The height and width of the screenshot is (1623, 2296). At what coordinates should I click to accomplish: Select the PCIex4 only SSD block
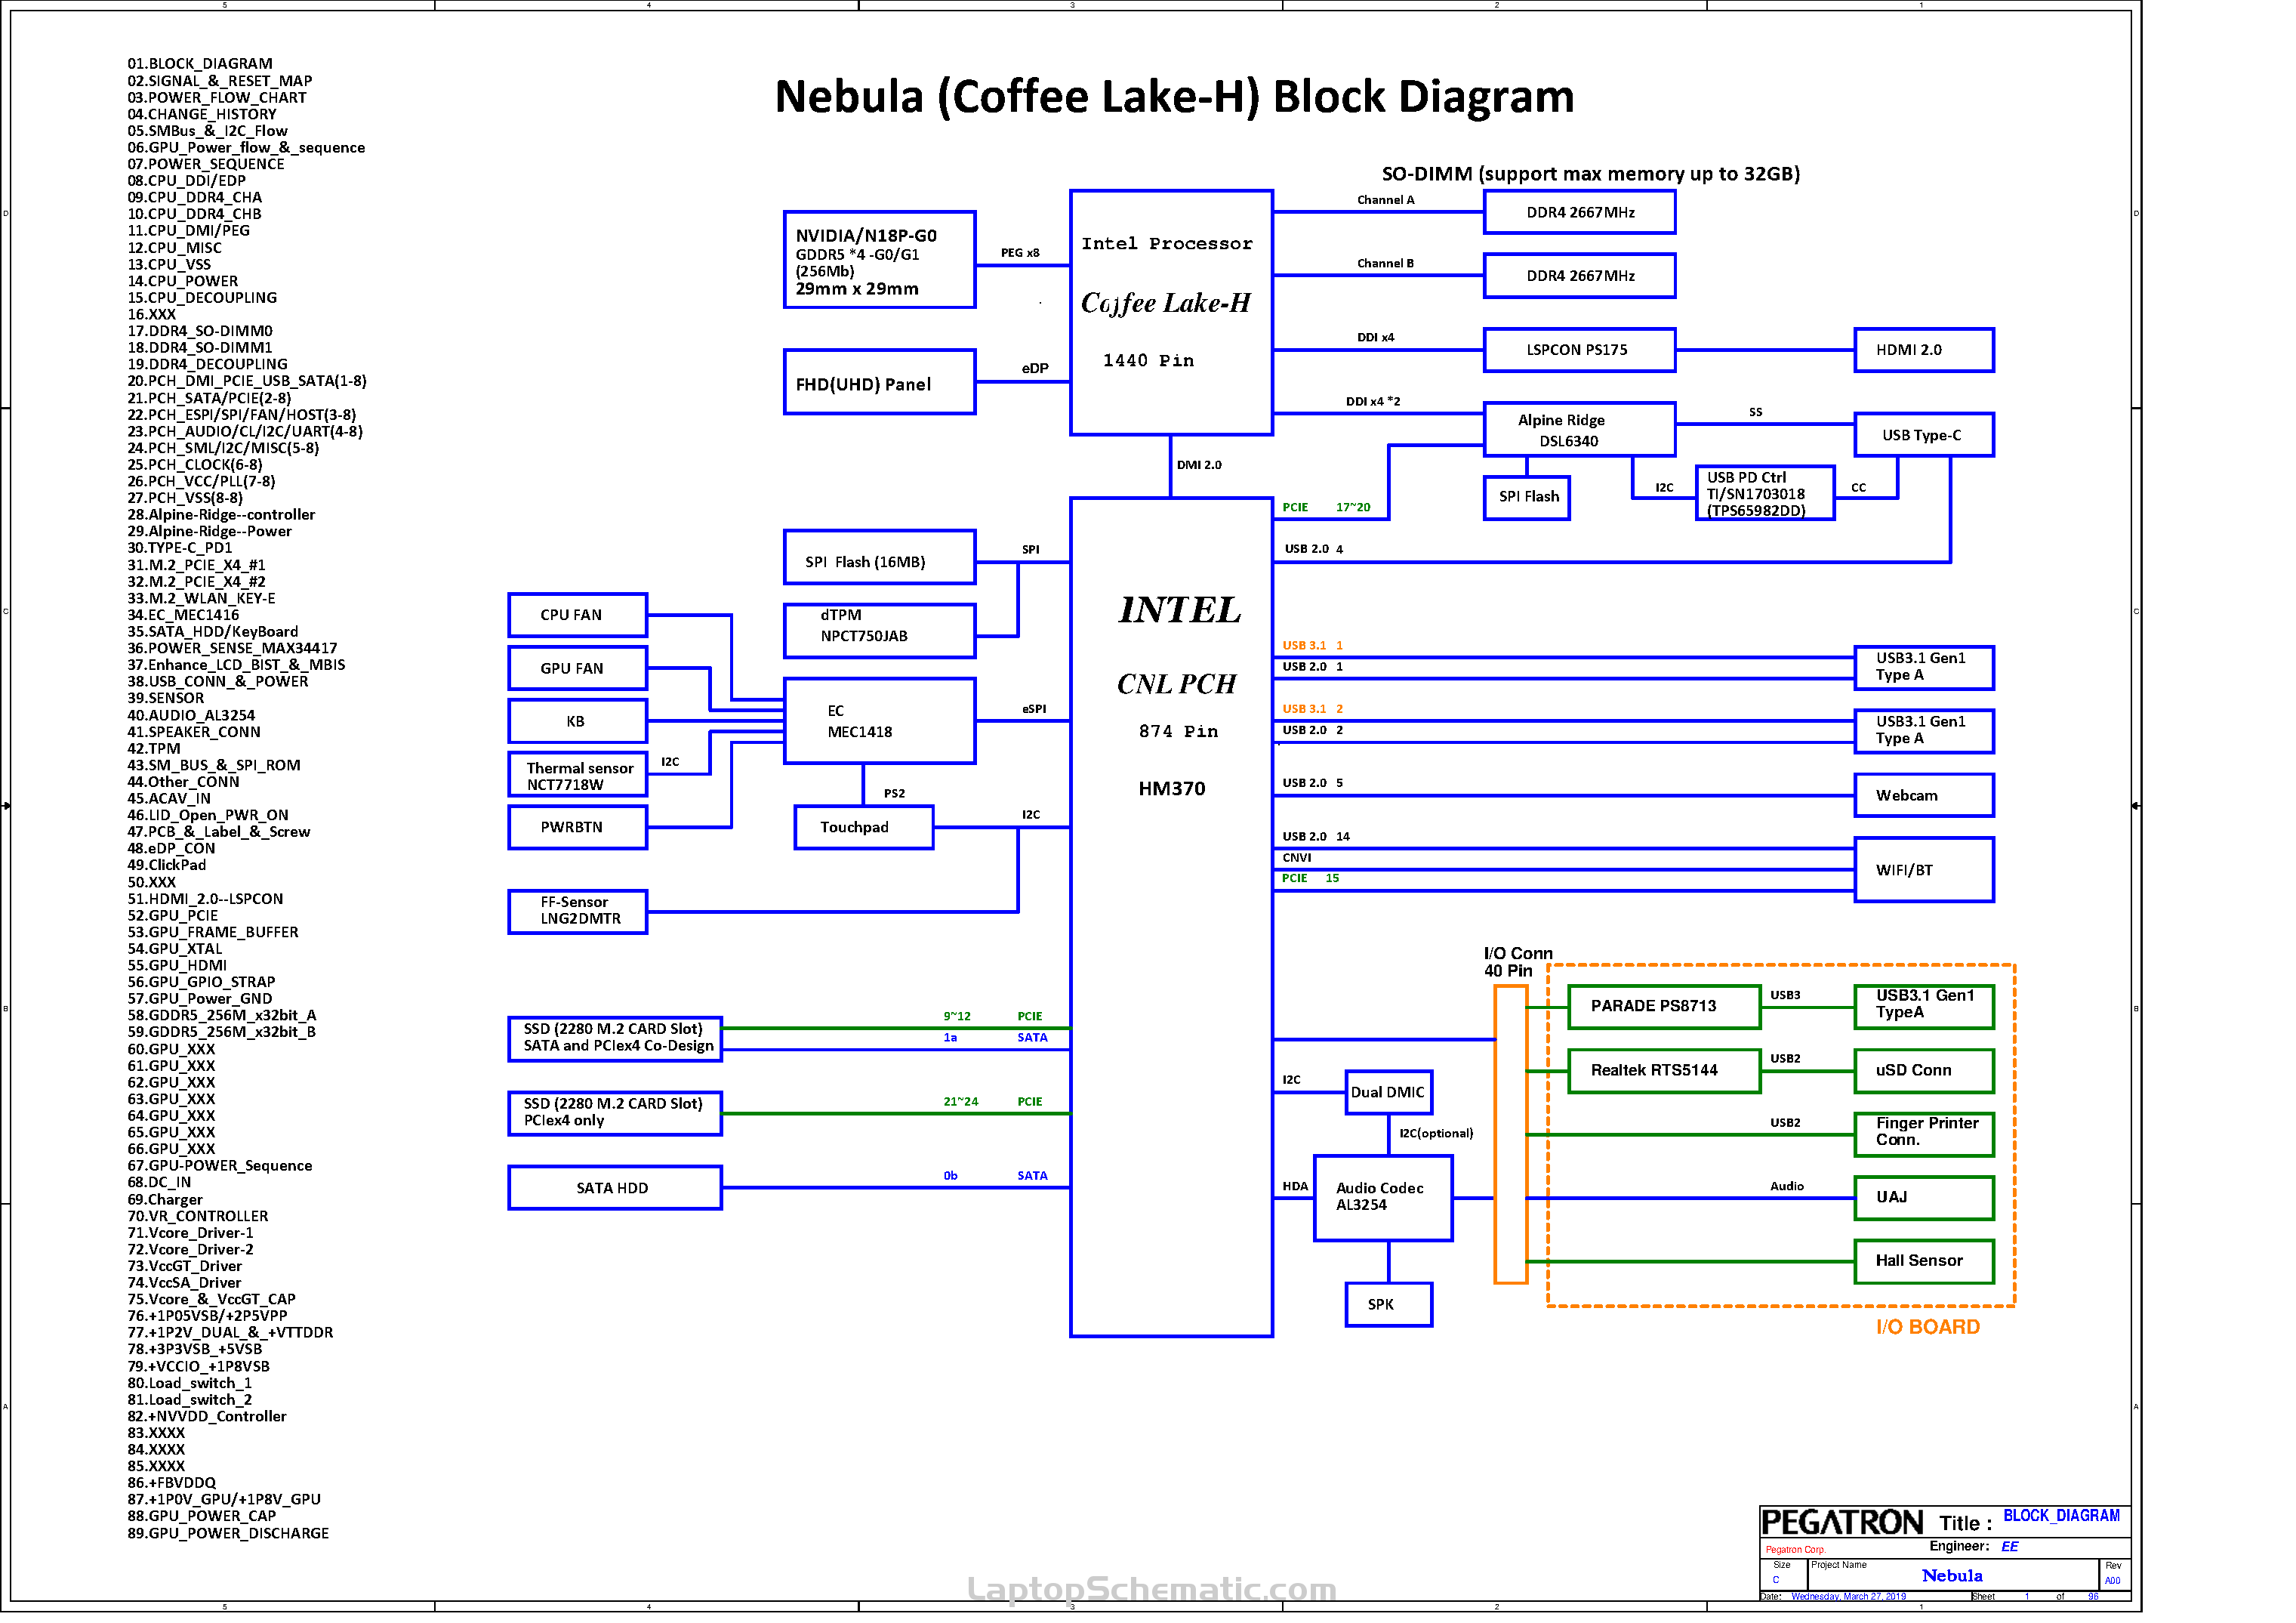tap(616, 1114)
